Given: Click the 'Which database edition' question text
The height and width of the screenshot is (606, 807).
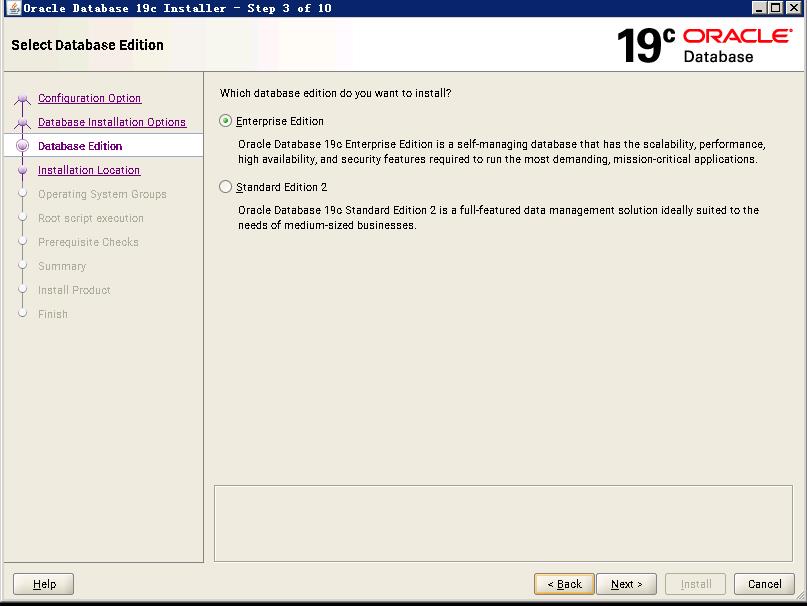Looking at the screenshot, I should 335,93.
